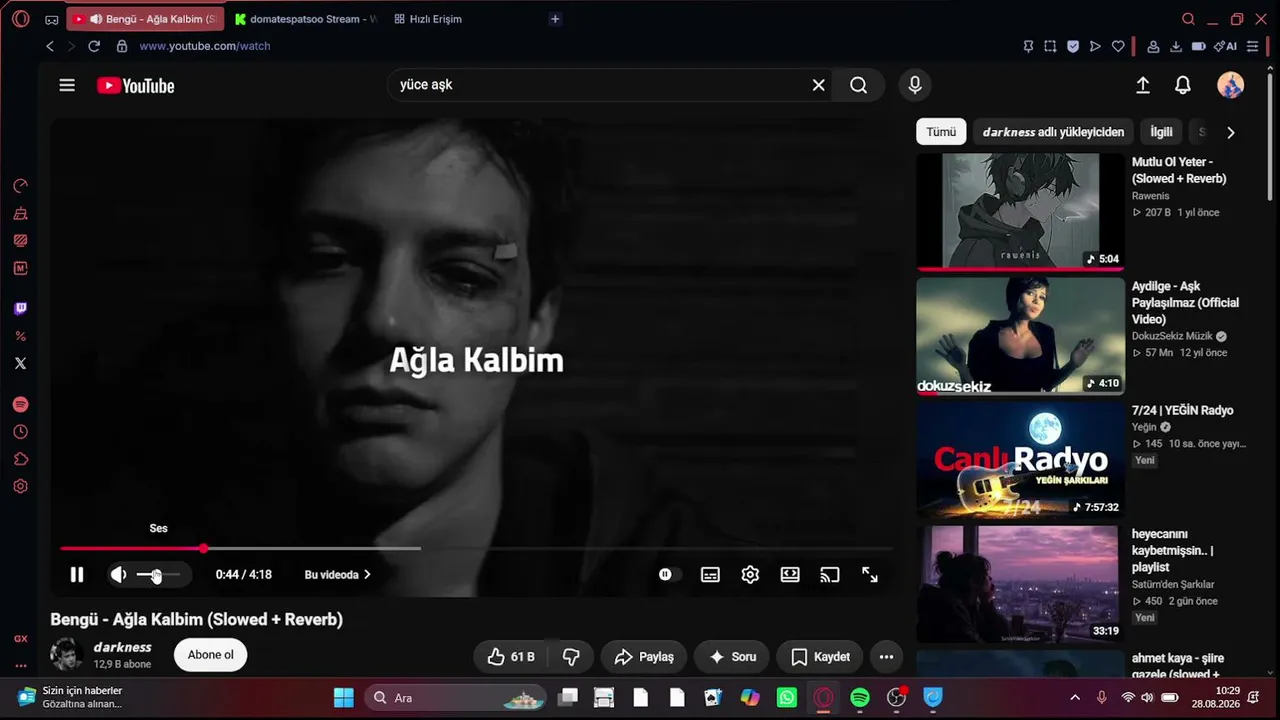
Task: Open the X icon in the Opera sidebar
Action: [20, 363]
